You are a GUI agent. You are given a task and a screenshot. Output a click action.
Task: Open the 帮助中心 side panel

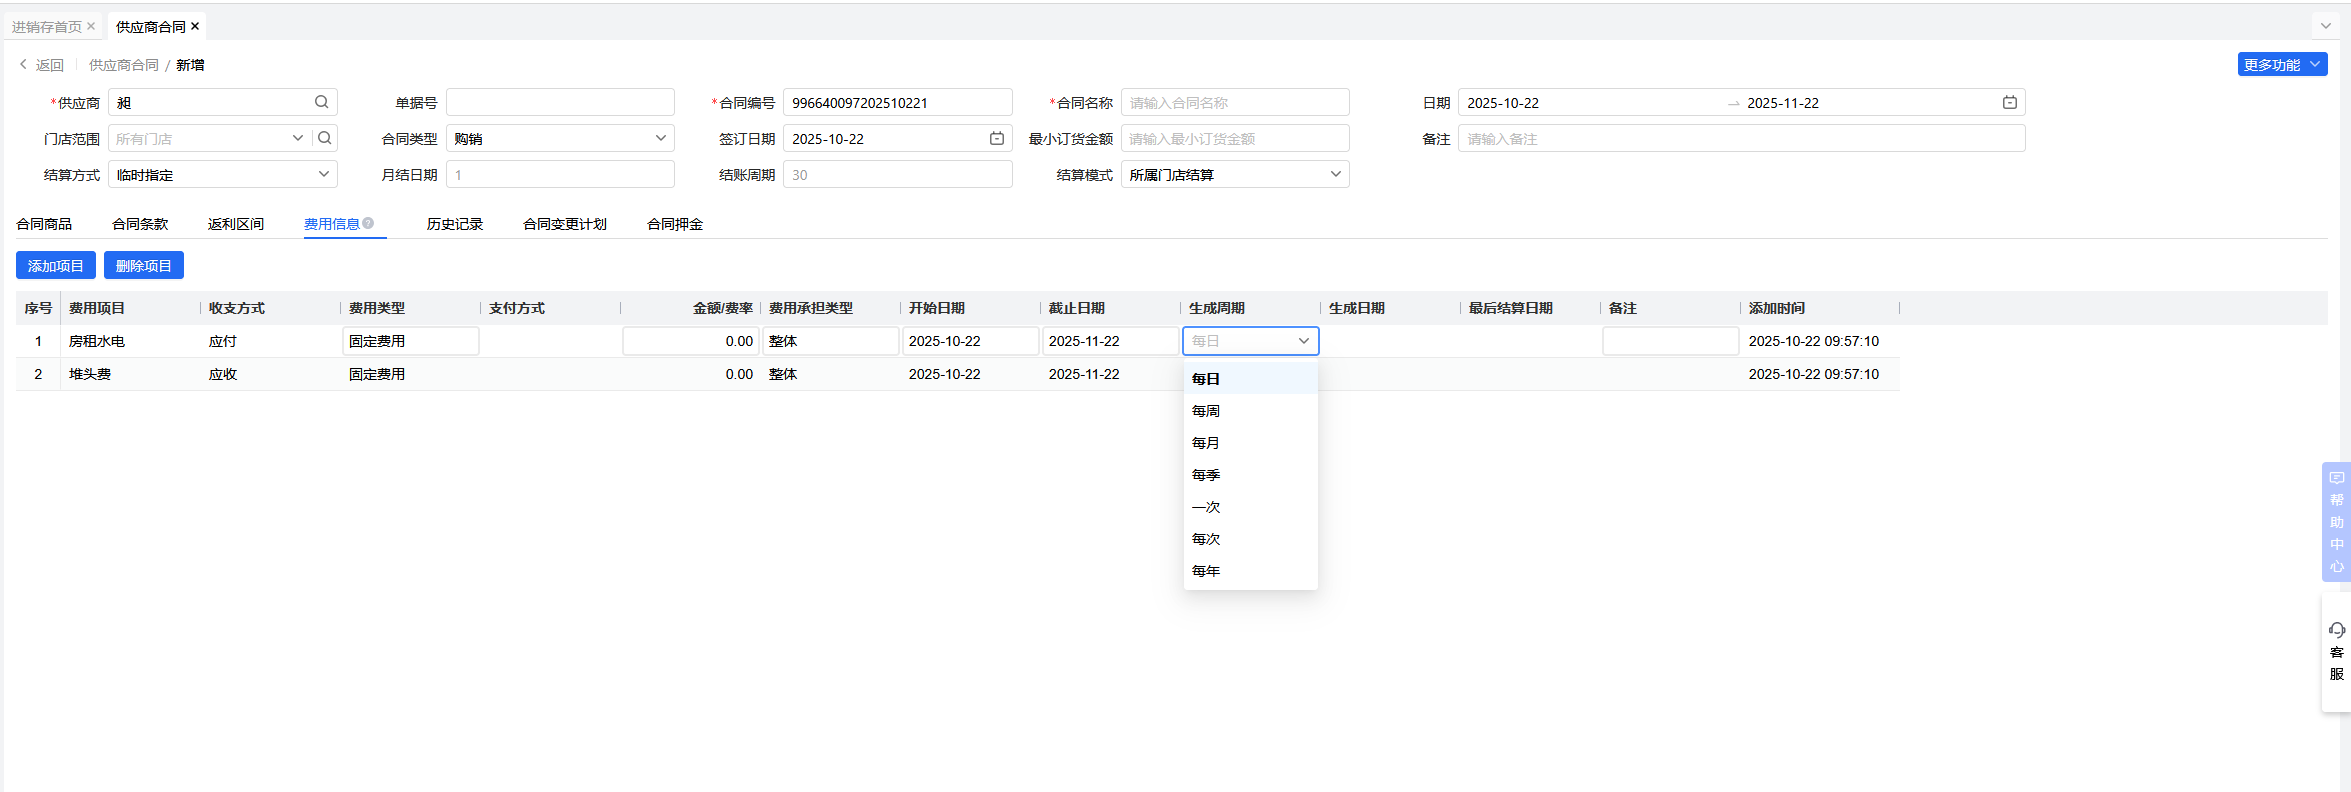coord(2336,521)
